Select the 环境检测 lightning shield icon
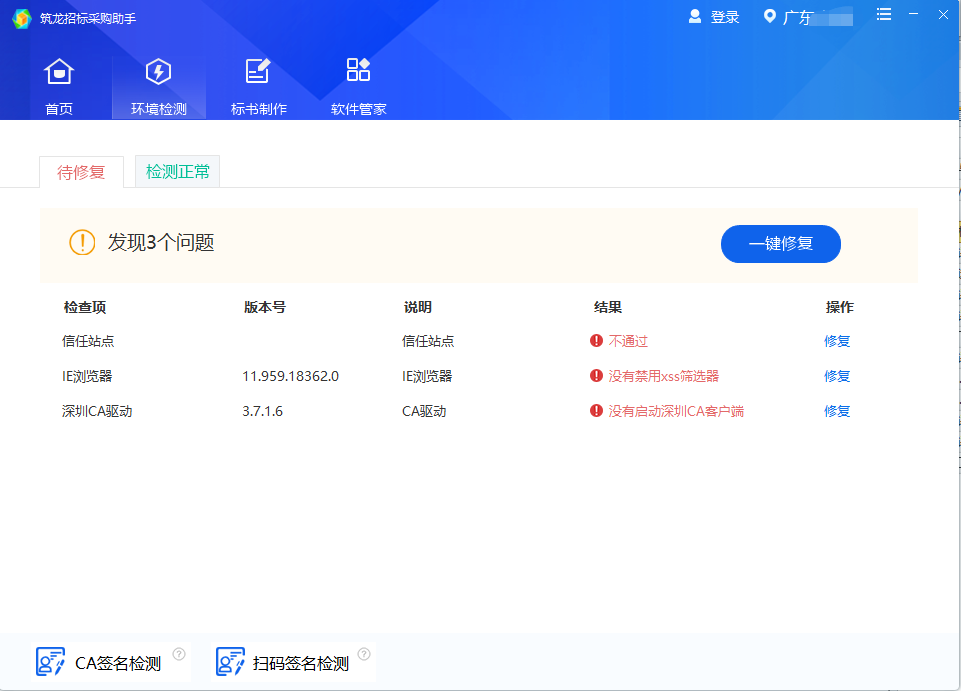 (x=158, y=72)
